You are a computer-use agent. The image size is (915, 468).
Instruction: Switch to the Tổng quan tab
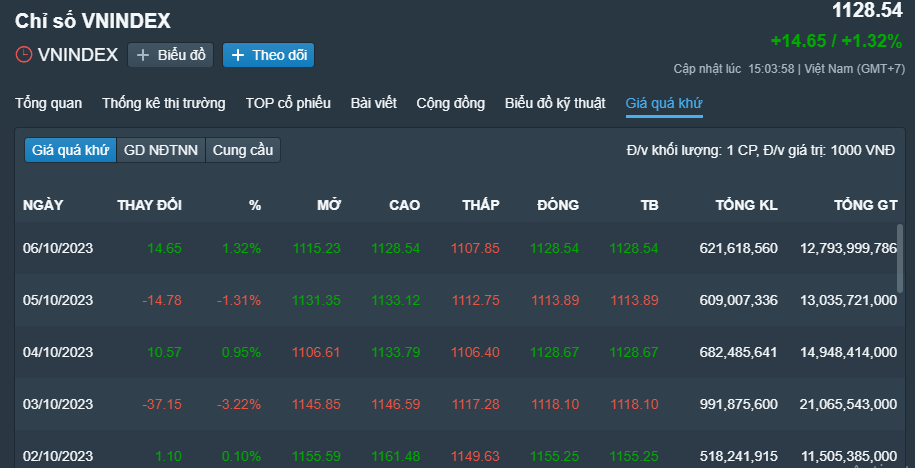coord(48,103)
